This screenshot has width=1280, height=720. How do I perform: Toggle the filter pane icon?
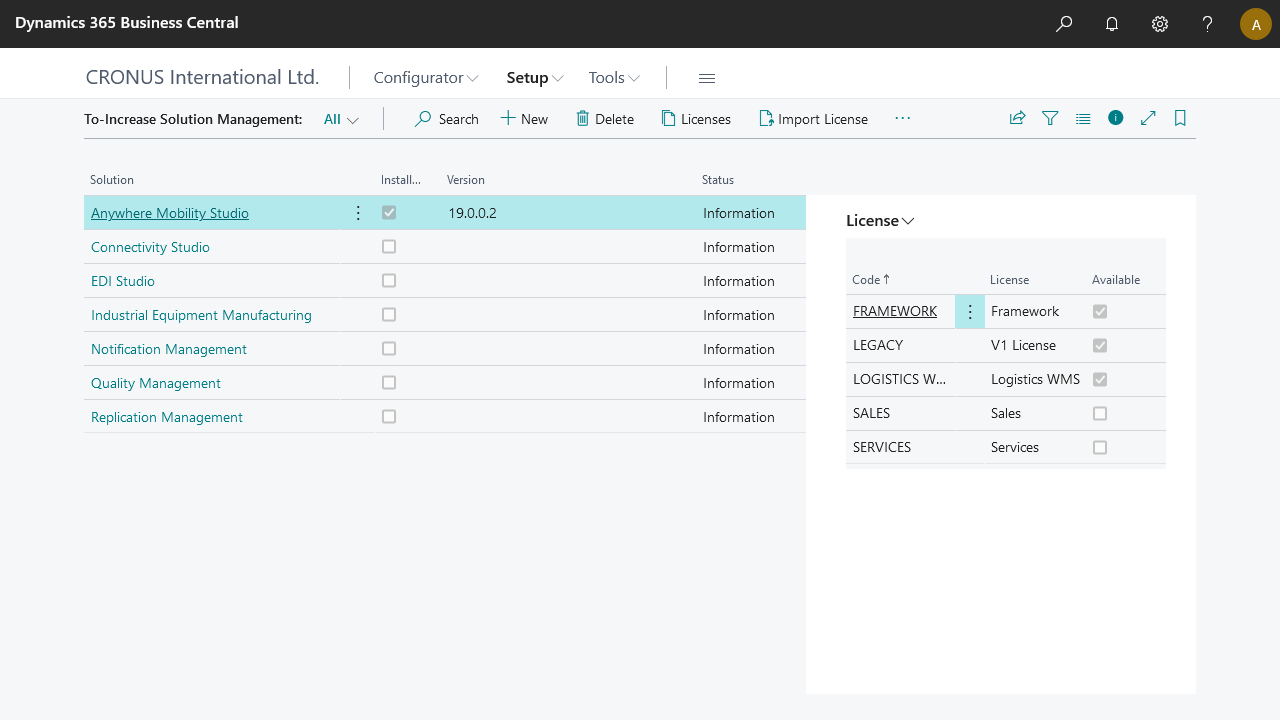click(1050, 118)
